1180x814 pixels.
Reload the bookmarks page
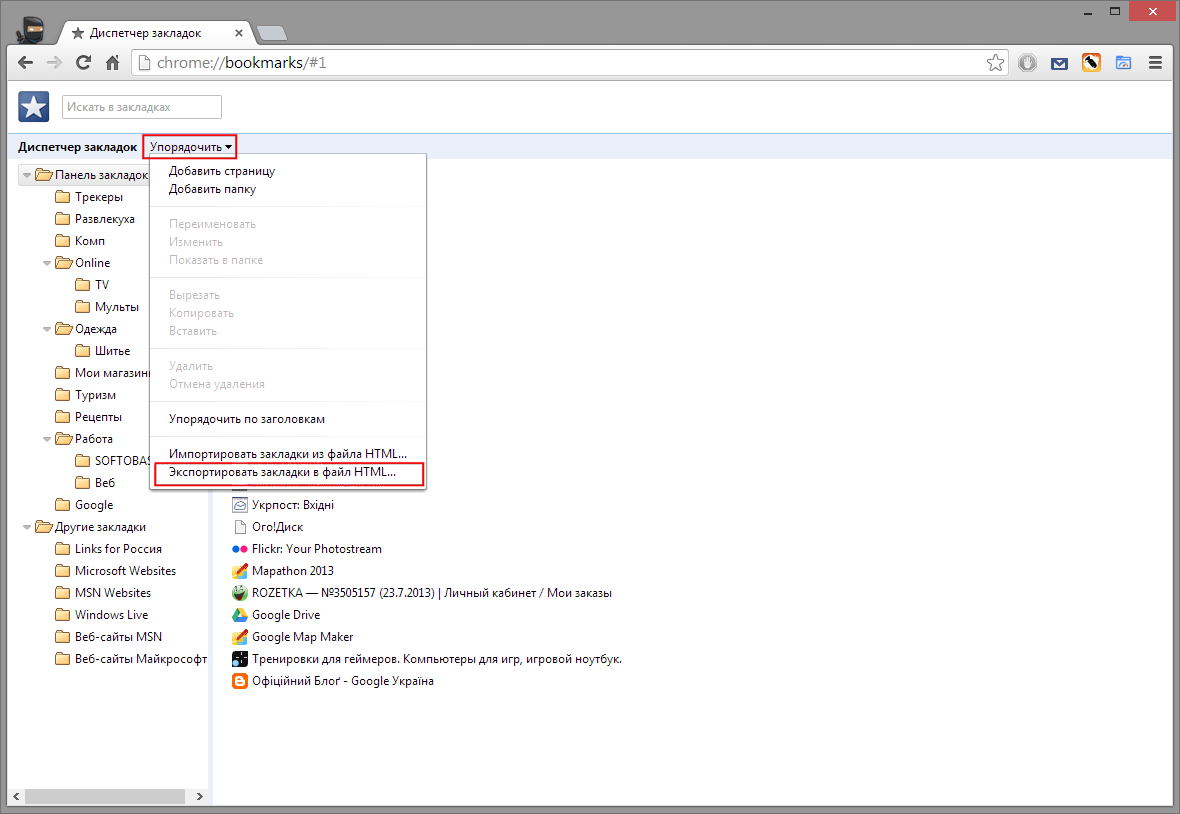point(84,63)
